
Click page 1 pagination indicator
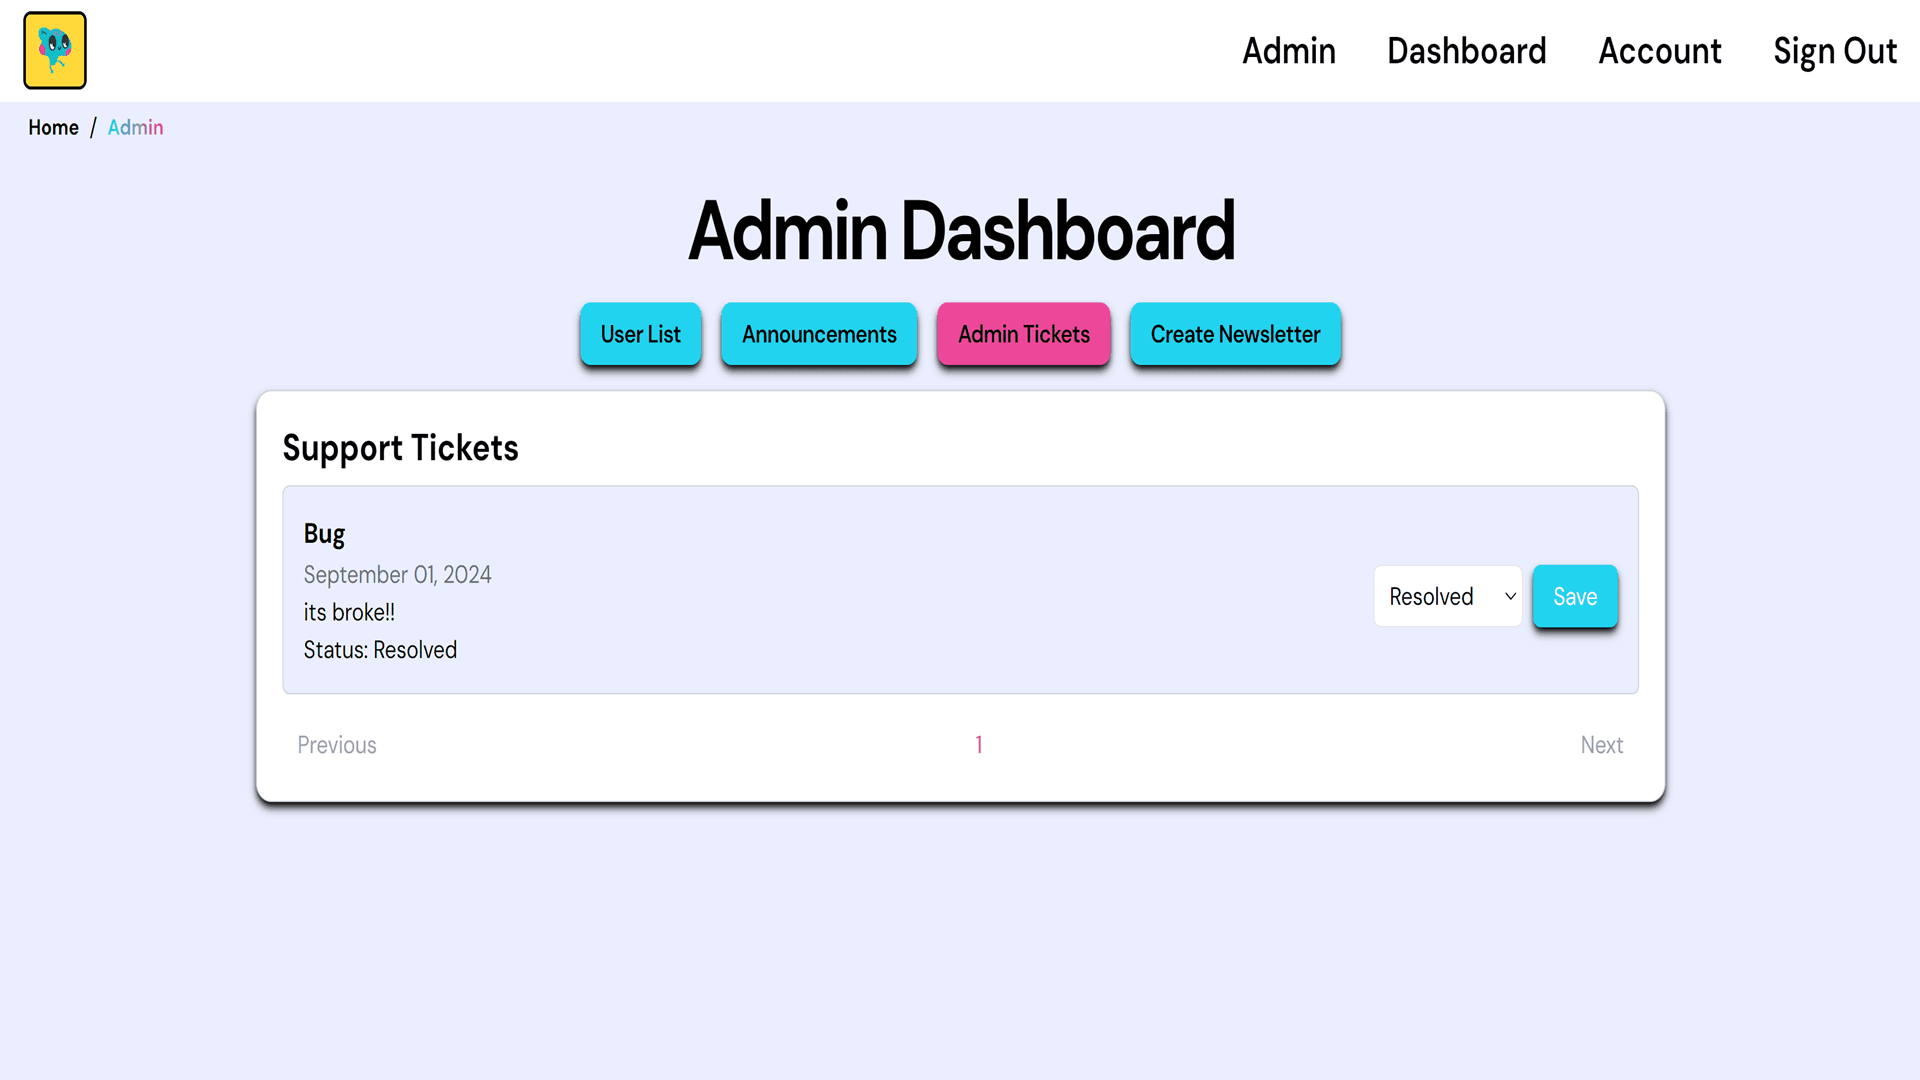[x=978, y=745]
